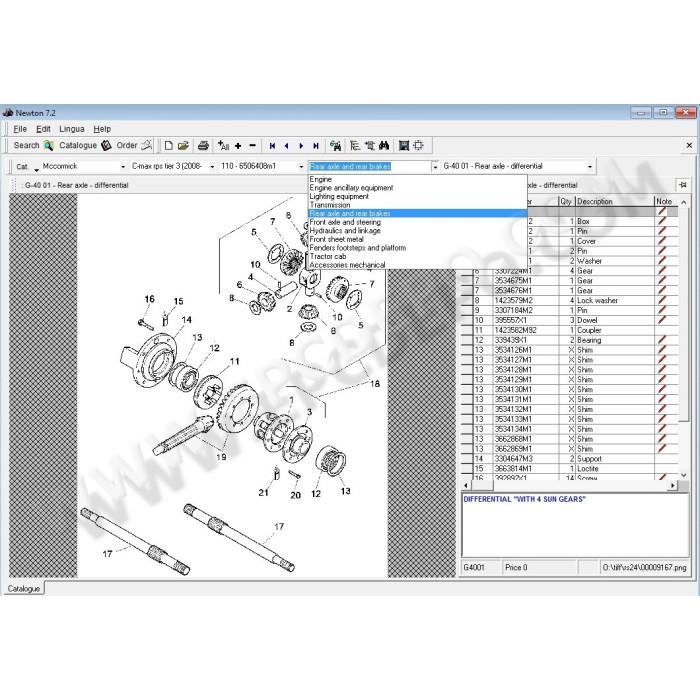Collapse the Rear axle and rear brakes dropdown arrow

tap(435, 167)
